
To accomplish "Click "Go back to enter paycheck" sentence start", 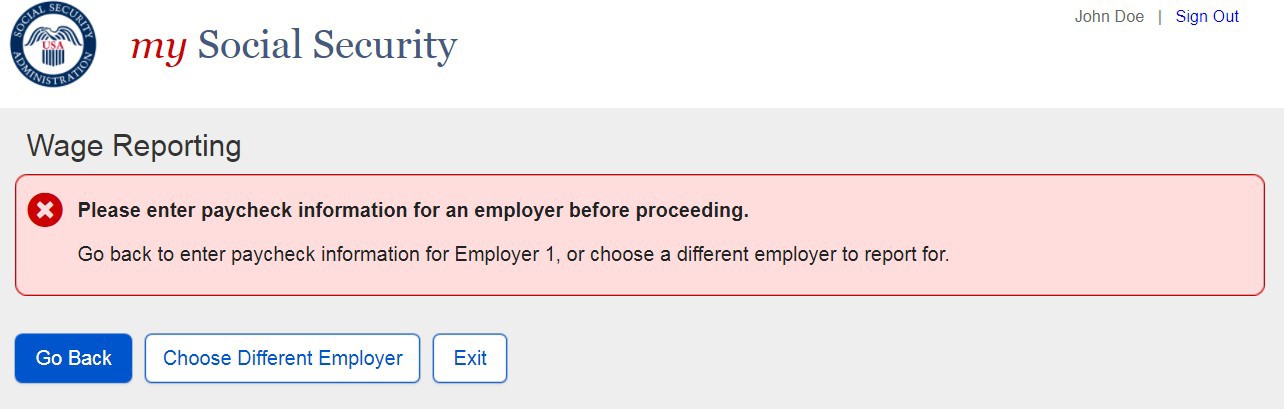I will [150, 254].
